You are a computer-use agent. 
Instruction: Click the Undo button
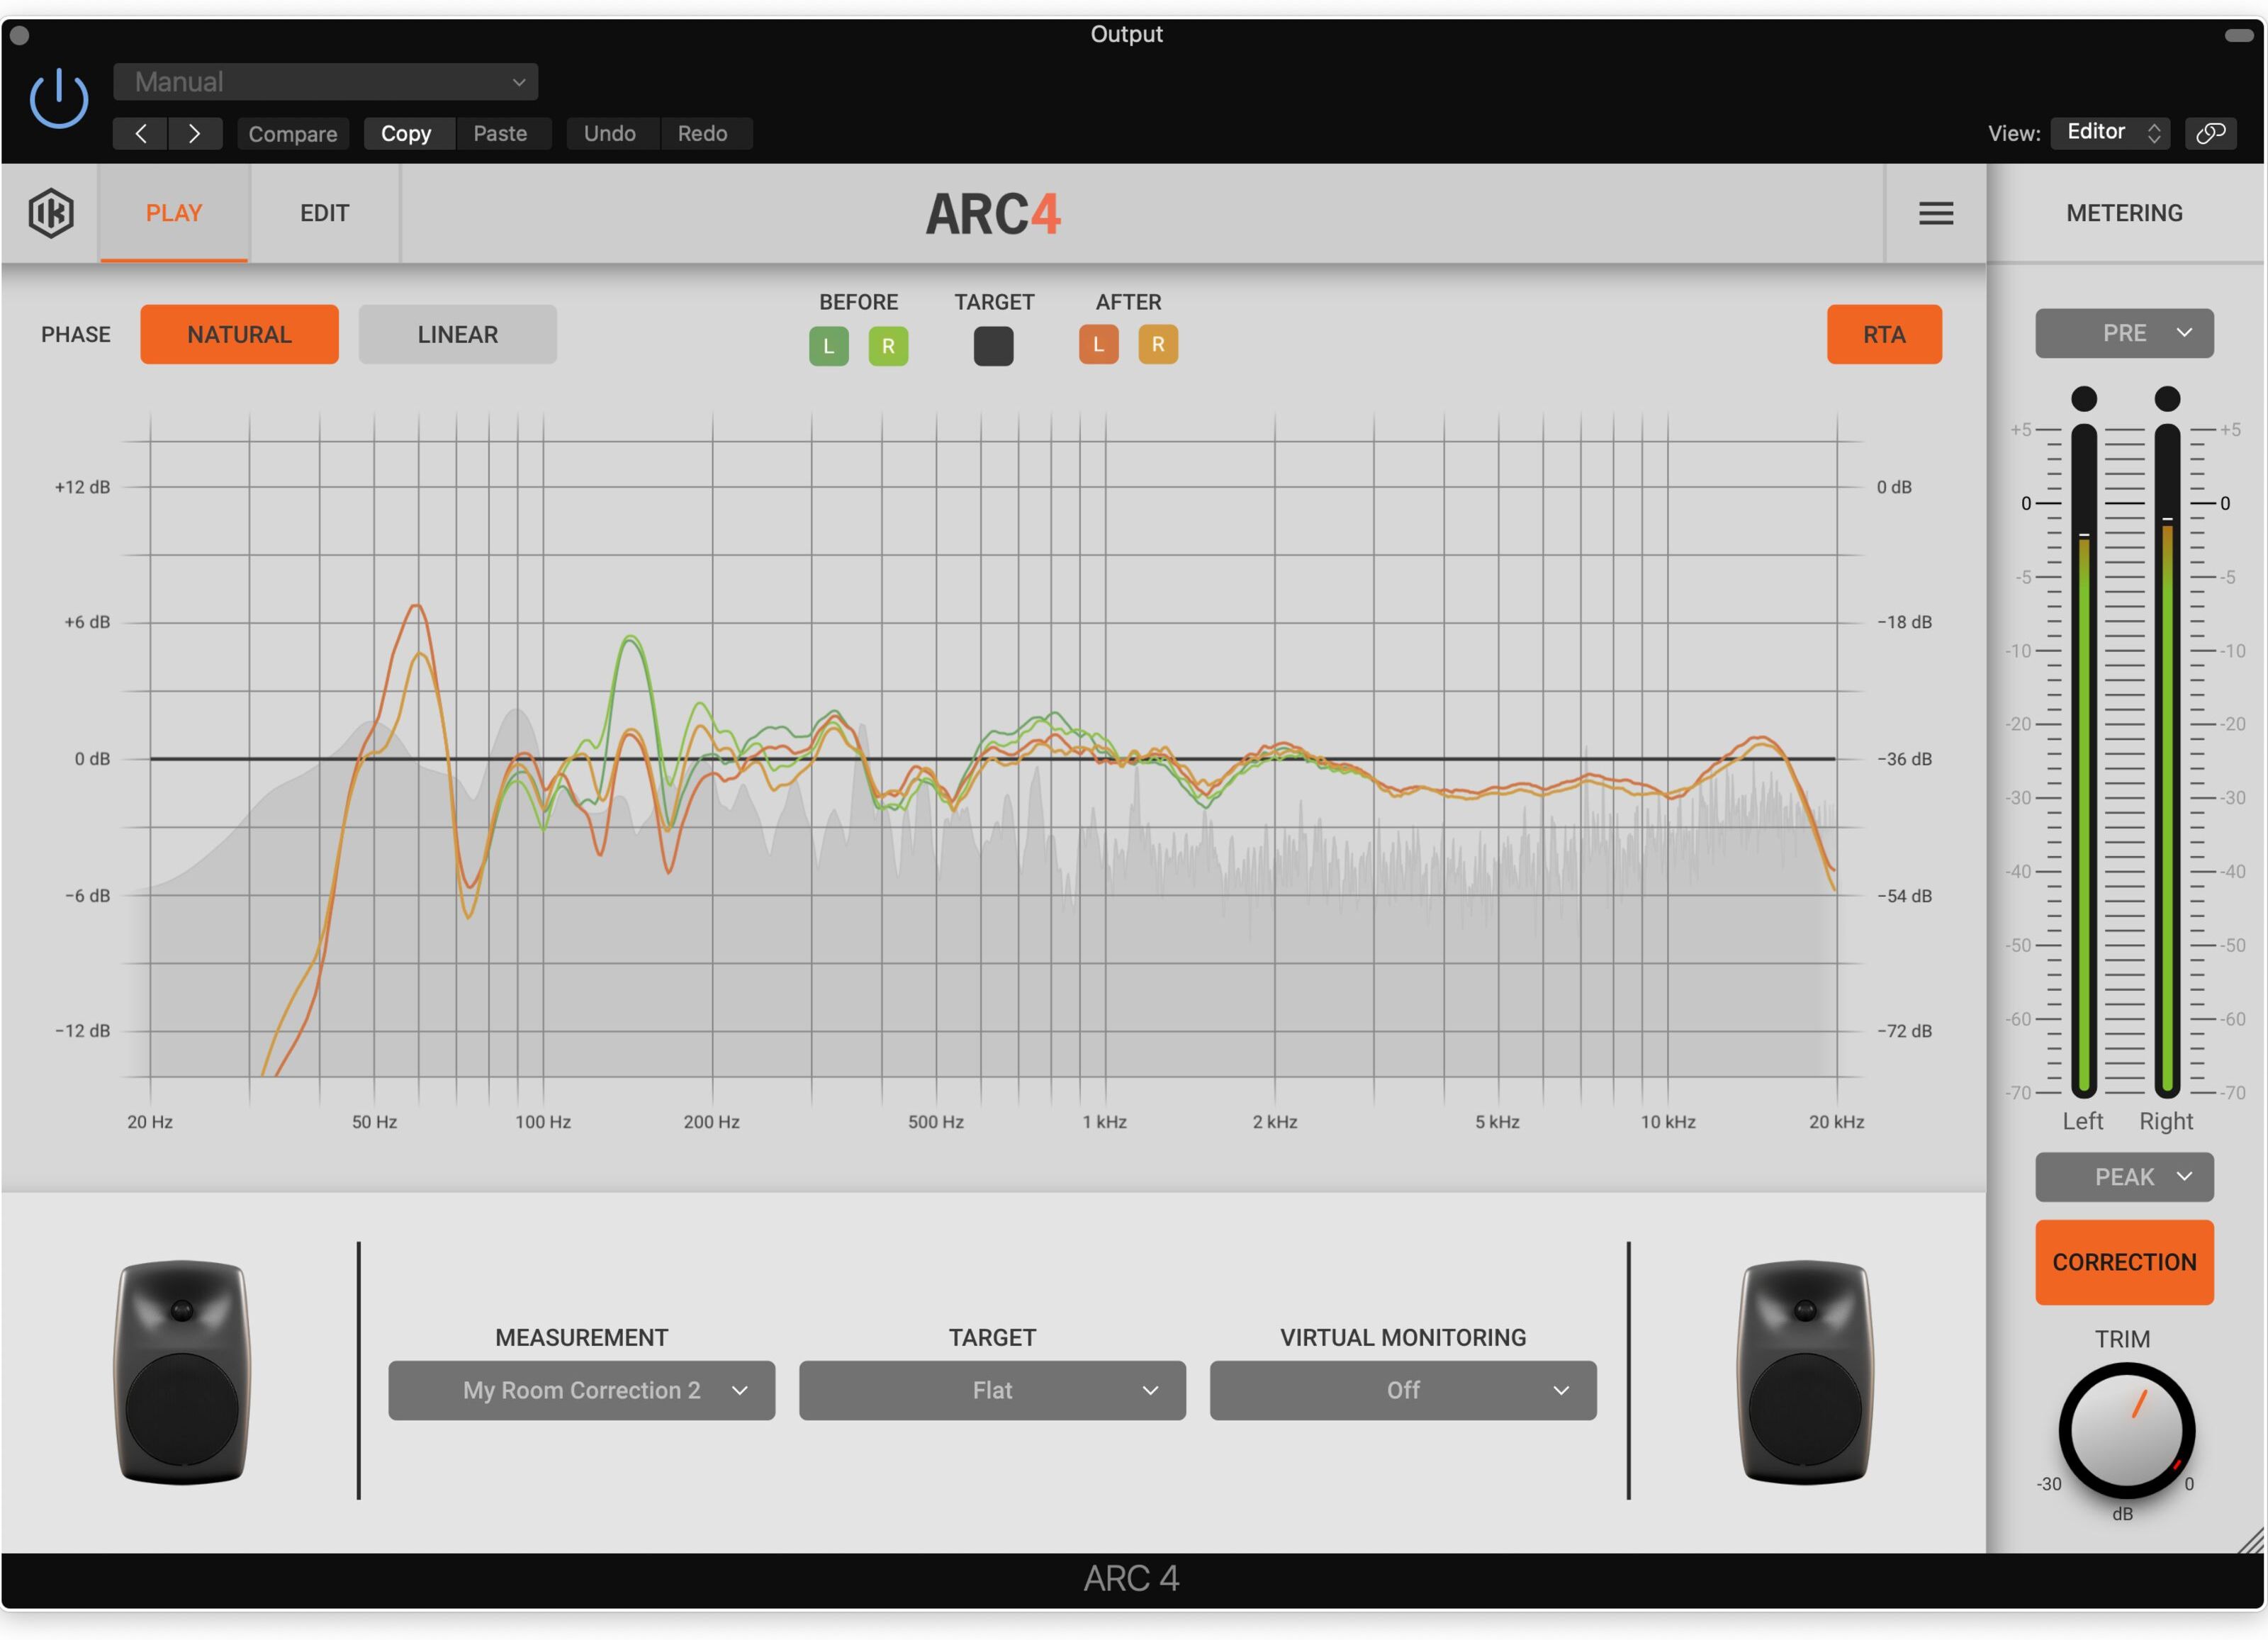(610, 132)
